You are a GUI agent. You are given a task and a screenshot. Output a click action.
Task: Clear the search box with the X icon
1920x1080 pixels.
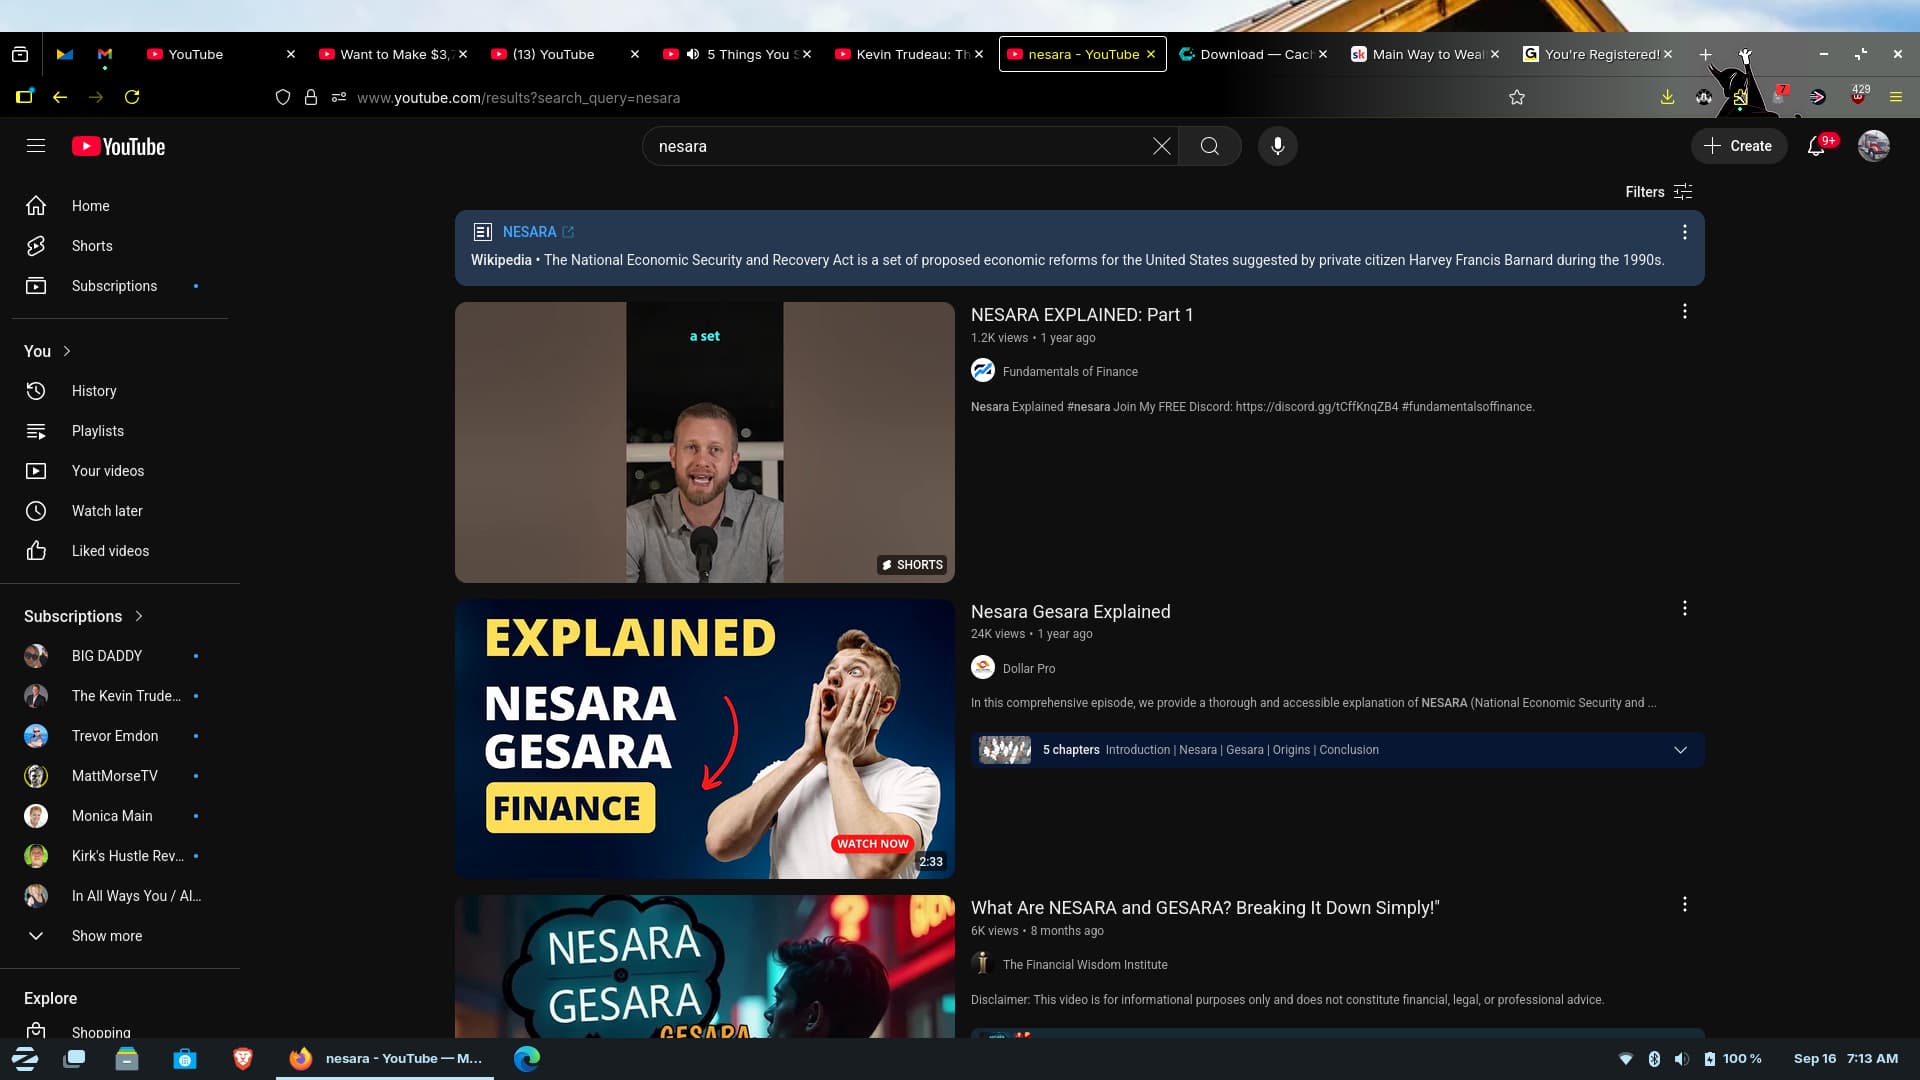coord(1161,146)
